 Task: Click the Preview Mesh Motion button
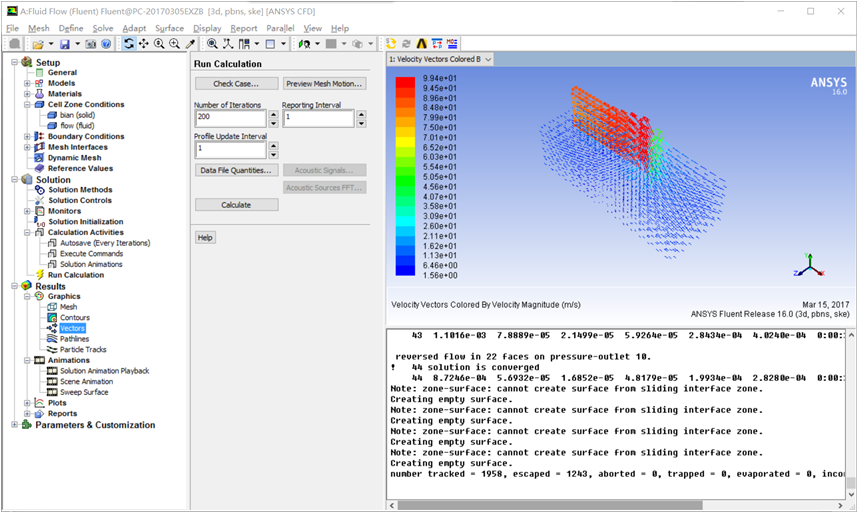pyautogui.click(x=324, y=84)
